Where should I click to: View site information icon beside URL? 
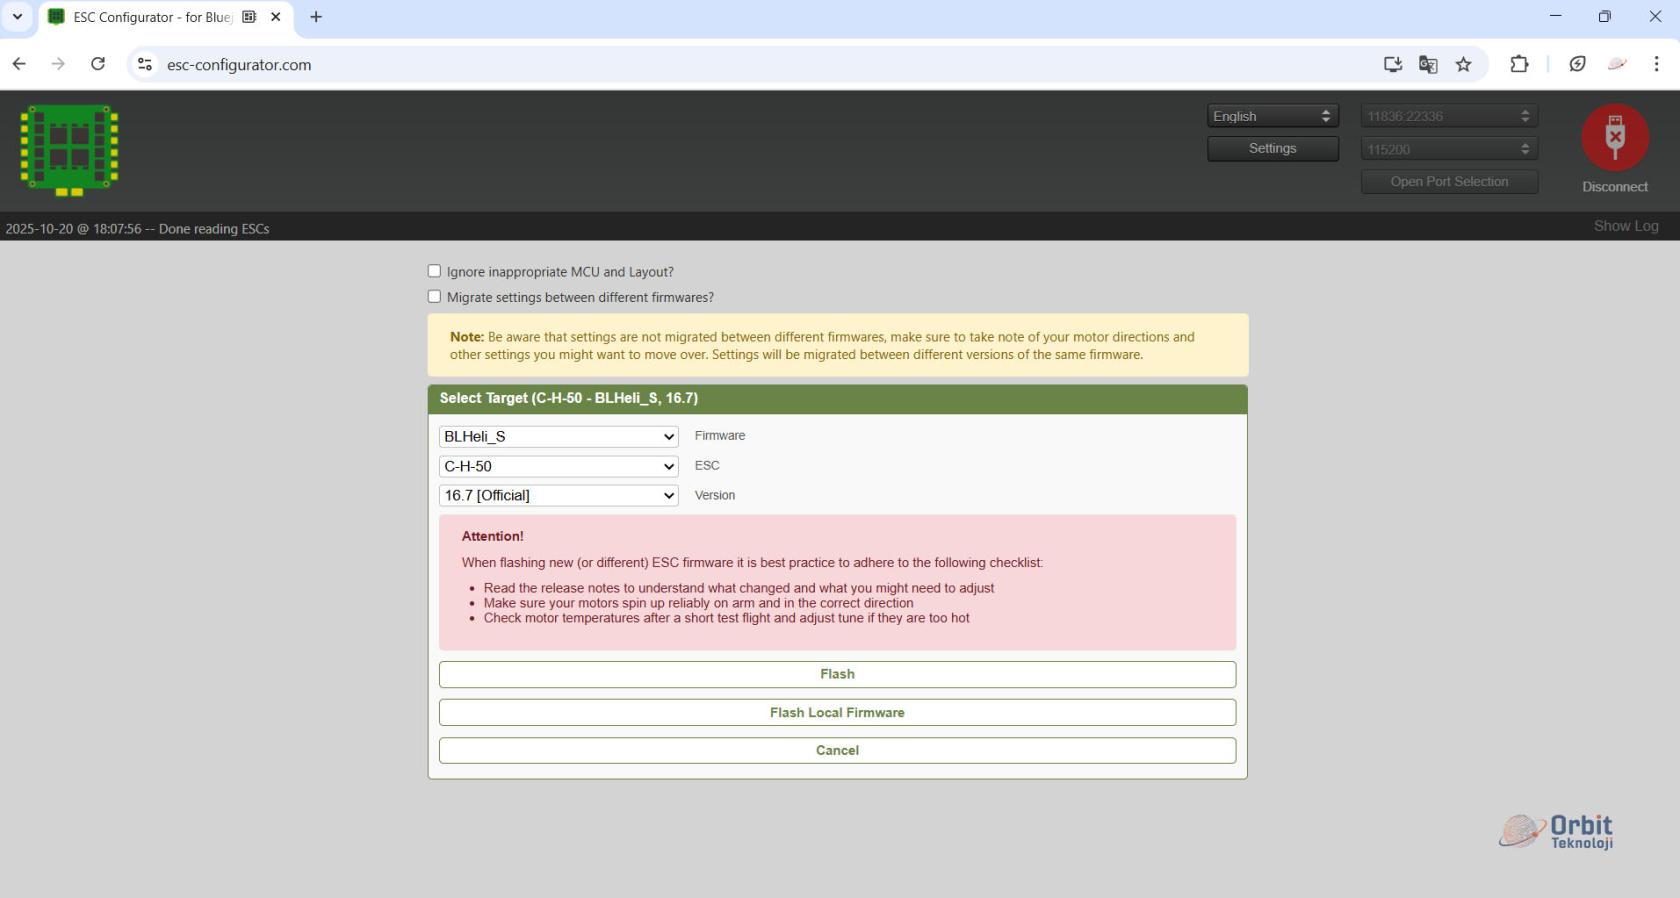pyautogui.click(x=145, y=64)
